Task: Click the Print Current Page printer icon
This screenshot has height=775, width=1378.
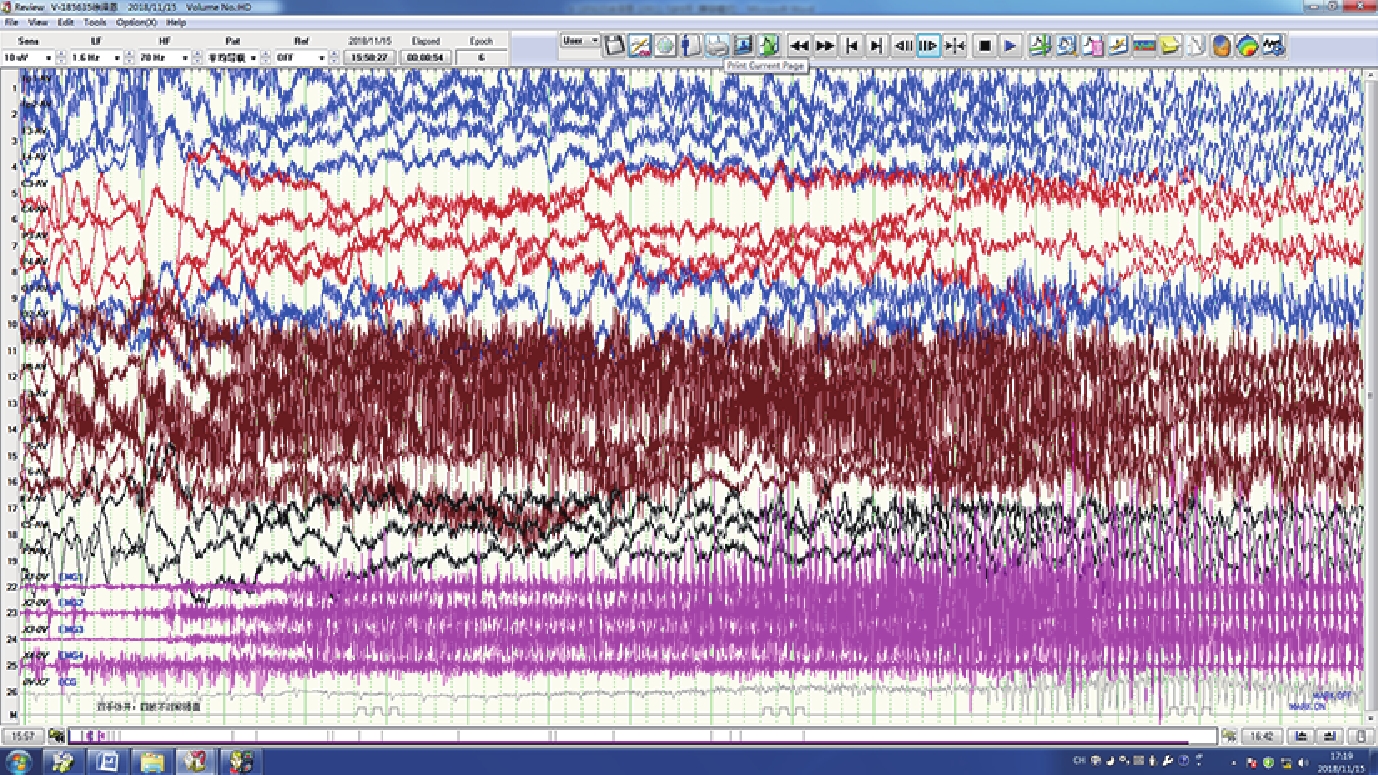Action: [x=718, y=45]
